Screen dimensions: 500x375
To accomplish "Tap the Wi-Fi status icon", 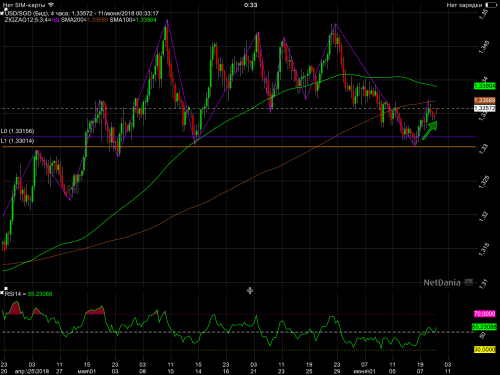I will [x=51, y=5].
